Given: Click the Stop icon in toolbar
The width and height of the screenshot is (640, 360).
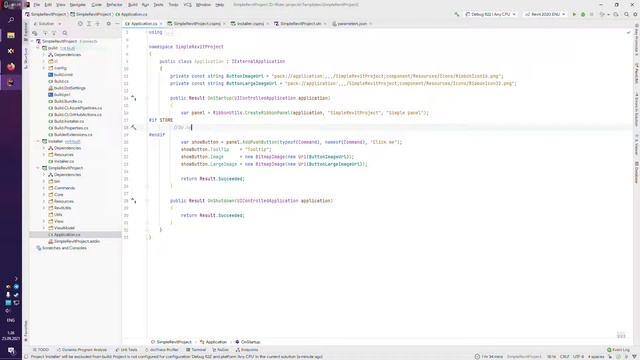Looking at the screenshot, I should (x=591, y=14).
